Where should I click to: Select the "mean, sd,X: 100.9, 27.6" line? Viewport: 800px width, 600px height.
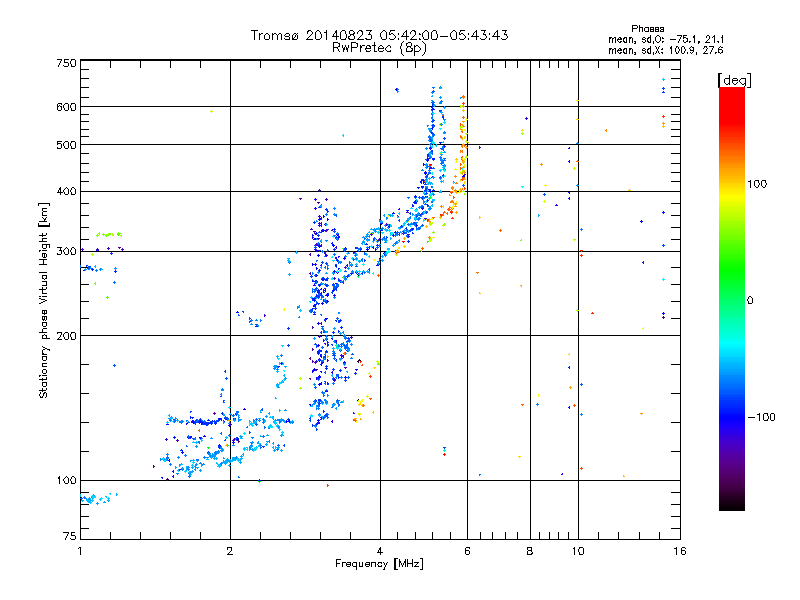pyautogui.click(x=666, y=50)
